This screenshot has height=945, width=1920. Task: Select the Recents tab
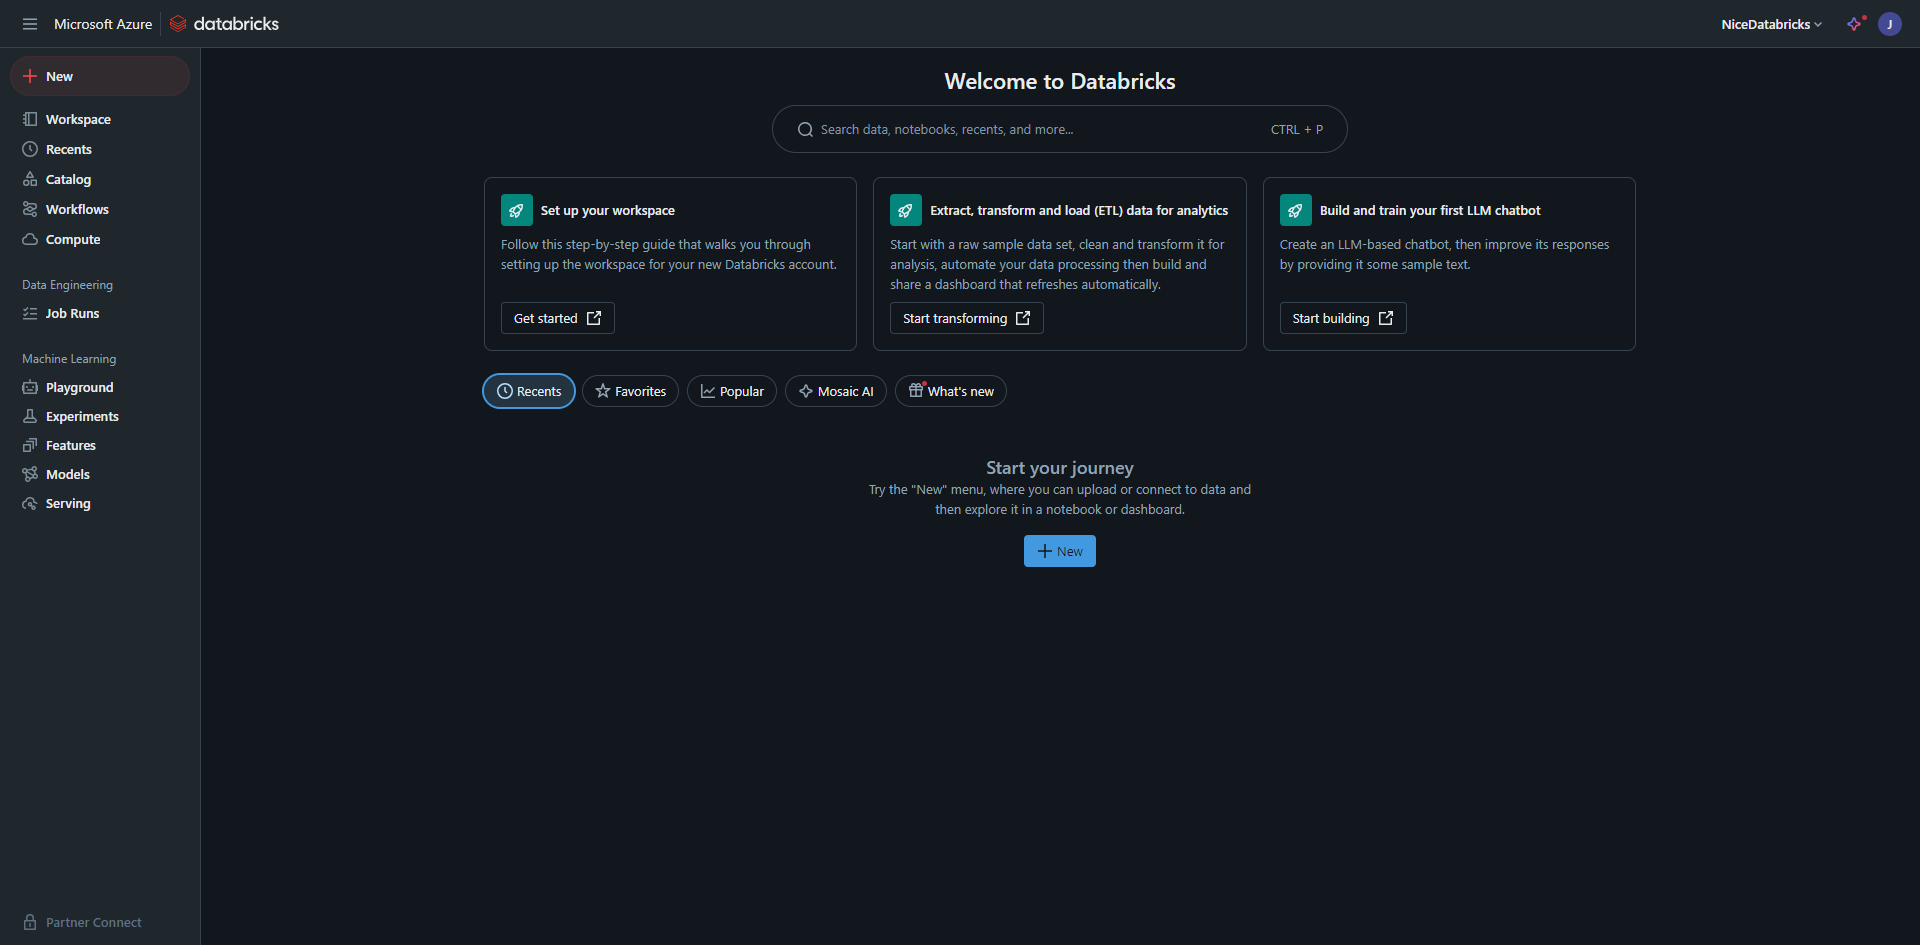529,391
